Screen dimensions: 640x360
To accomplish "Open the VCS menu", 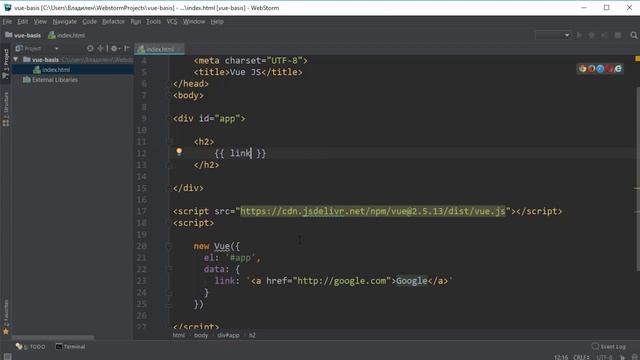I will [172, 22].
